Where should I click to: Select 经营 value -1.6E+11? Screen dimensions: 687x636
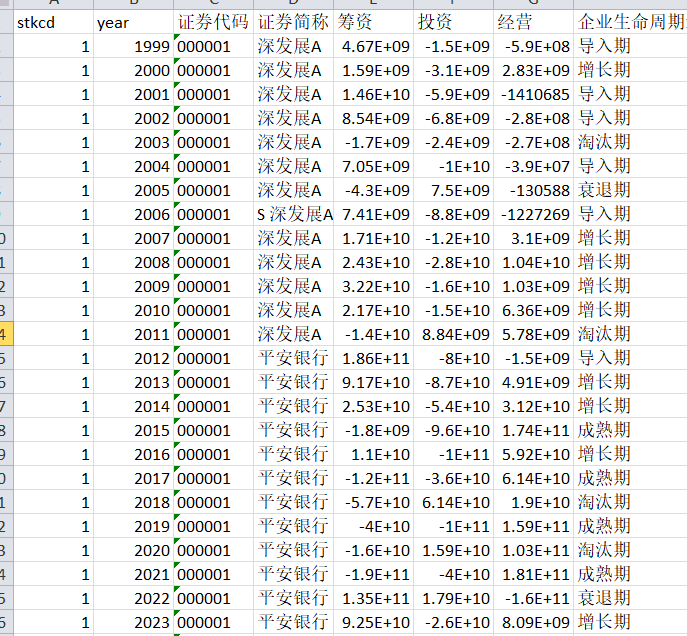(x=533, y=598)
